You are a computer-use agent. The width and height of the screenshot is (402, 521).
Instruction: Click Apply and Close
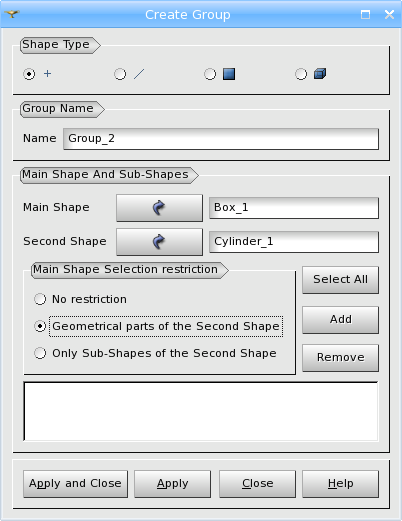pyautogui.click(x=75, y=484)
